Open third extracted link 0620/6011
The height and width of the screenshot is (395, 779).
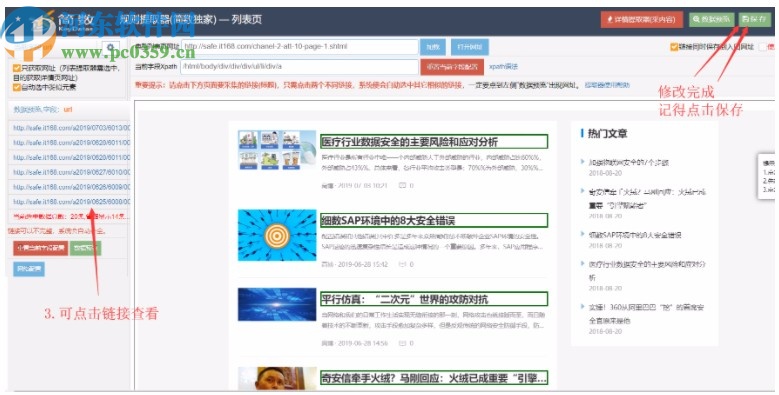click(71, 158)
